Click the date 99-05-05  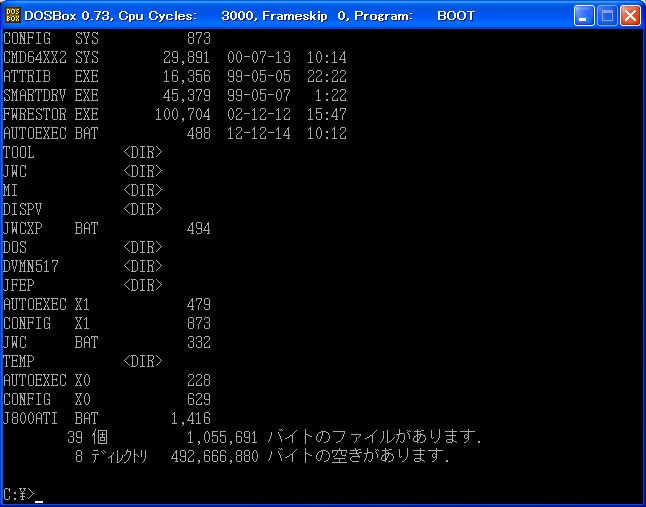[259, 77]
